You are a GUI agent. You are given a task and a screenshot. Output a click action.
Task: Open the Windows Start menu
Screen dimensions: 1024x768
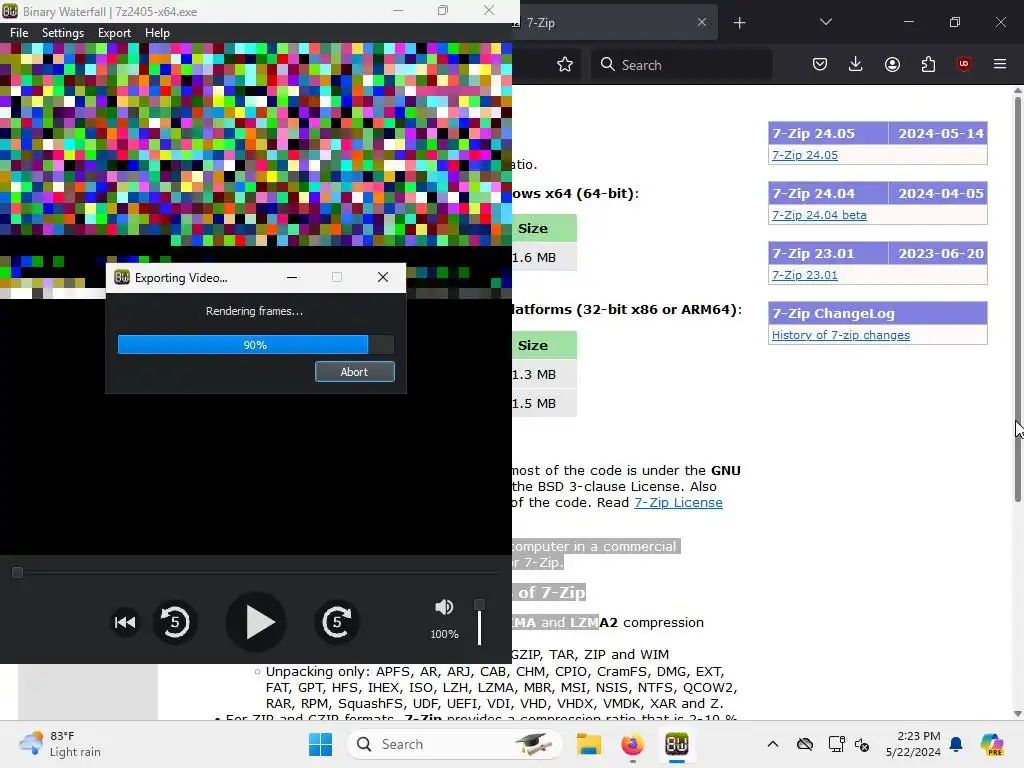[x=320, y=744]
